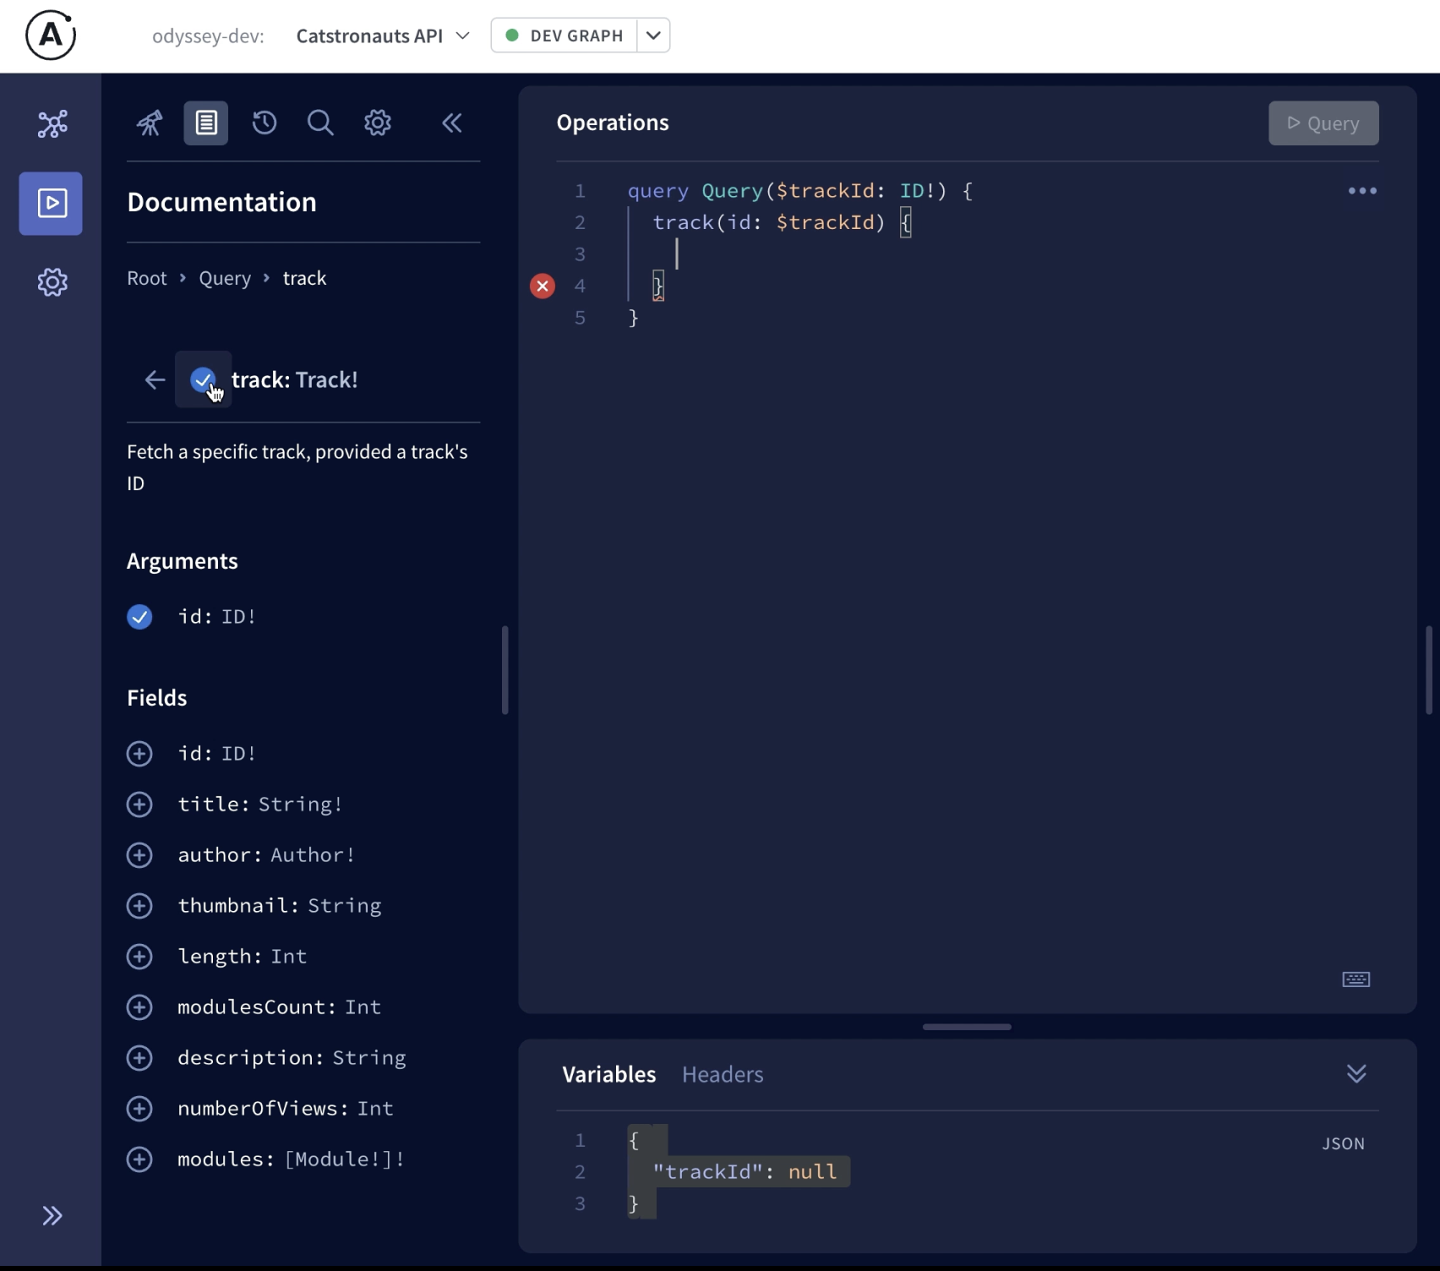Open Explorer settings gear icon
This screenshot has width=1440, height=1271.
(377, 123)
